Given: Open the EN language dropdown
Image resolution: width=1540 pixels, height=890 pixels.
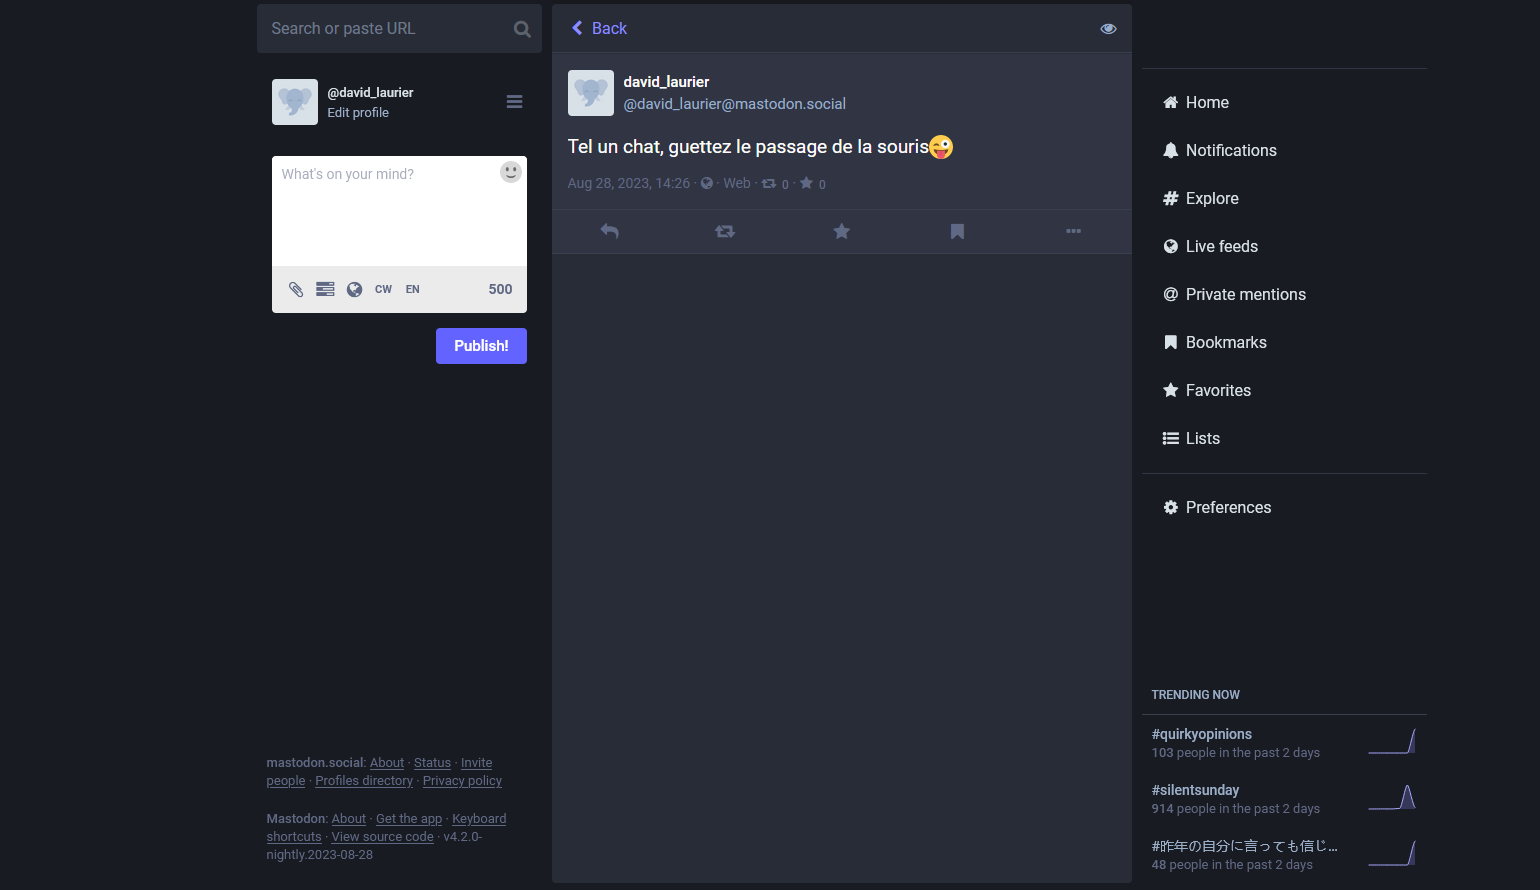Looking at the screenshot, I should [x=412, y=289].
